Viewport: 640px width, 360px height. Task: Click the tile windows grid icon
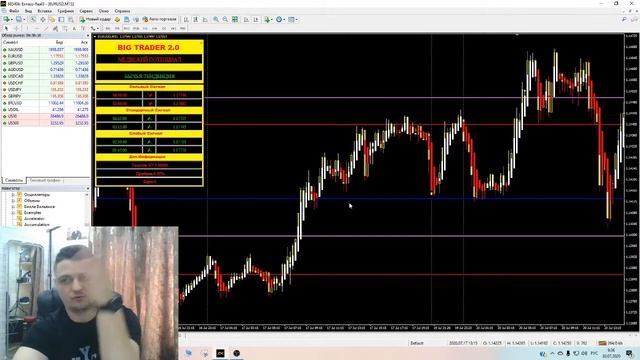tap(235, 19)
